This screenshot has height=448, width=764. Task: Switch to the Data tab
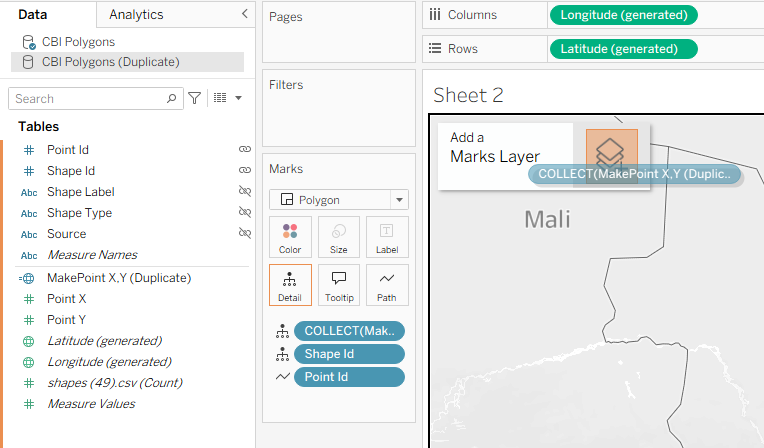[33, 15]
